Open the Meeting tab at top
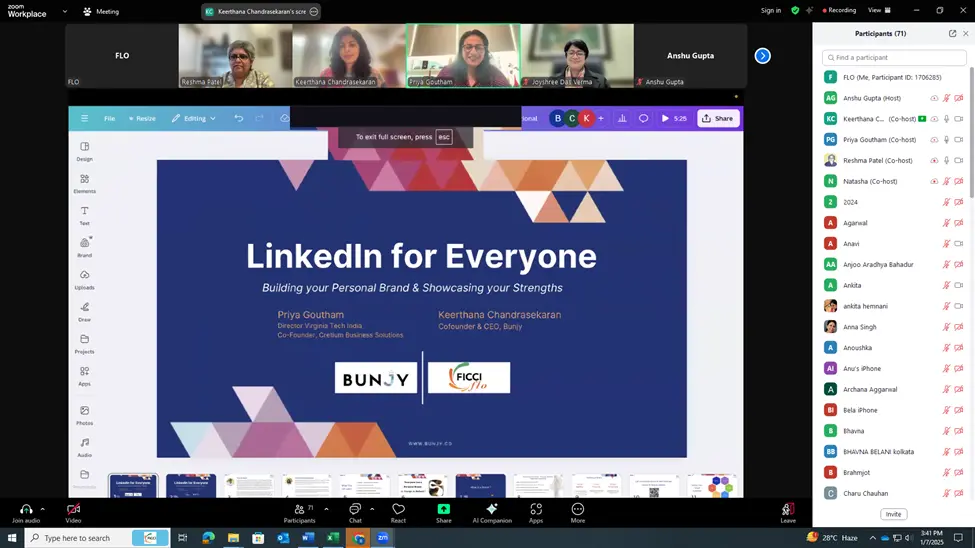 click(x=101, y=11)
